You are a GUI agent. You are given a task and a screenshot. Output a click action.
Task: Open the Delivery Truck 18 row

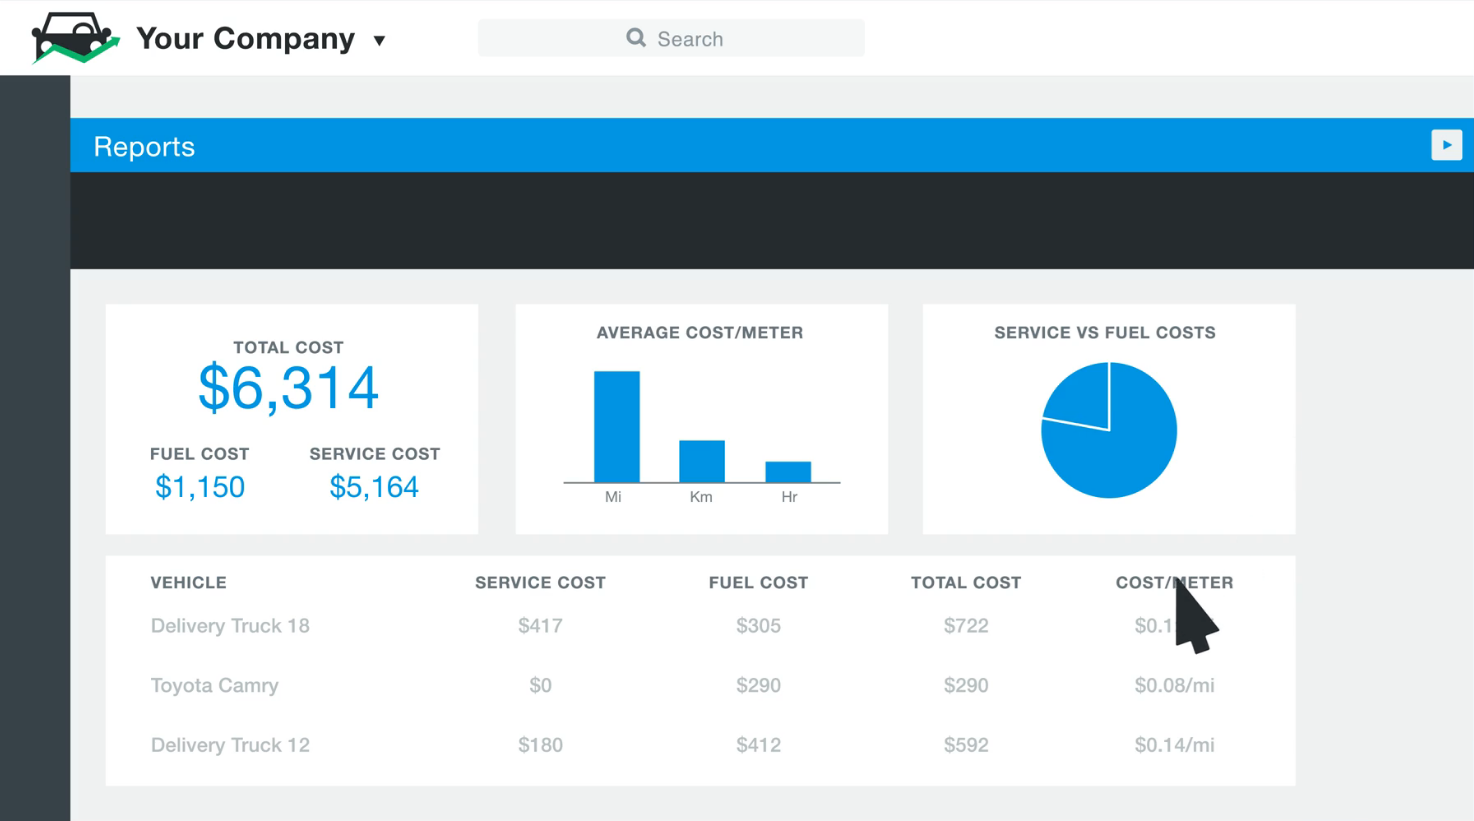pos(700,626)
